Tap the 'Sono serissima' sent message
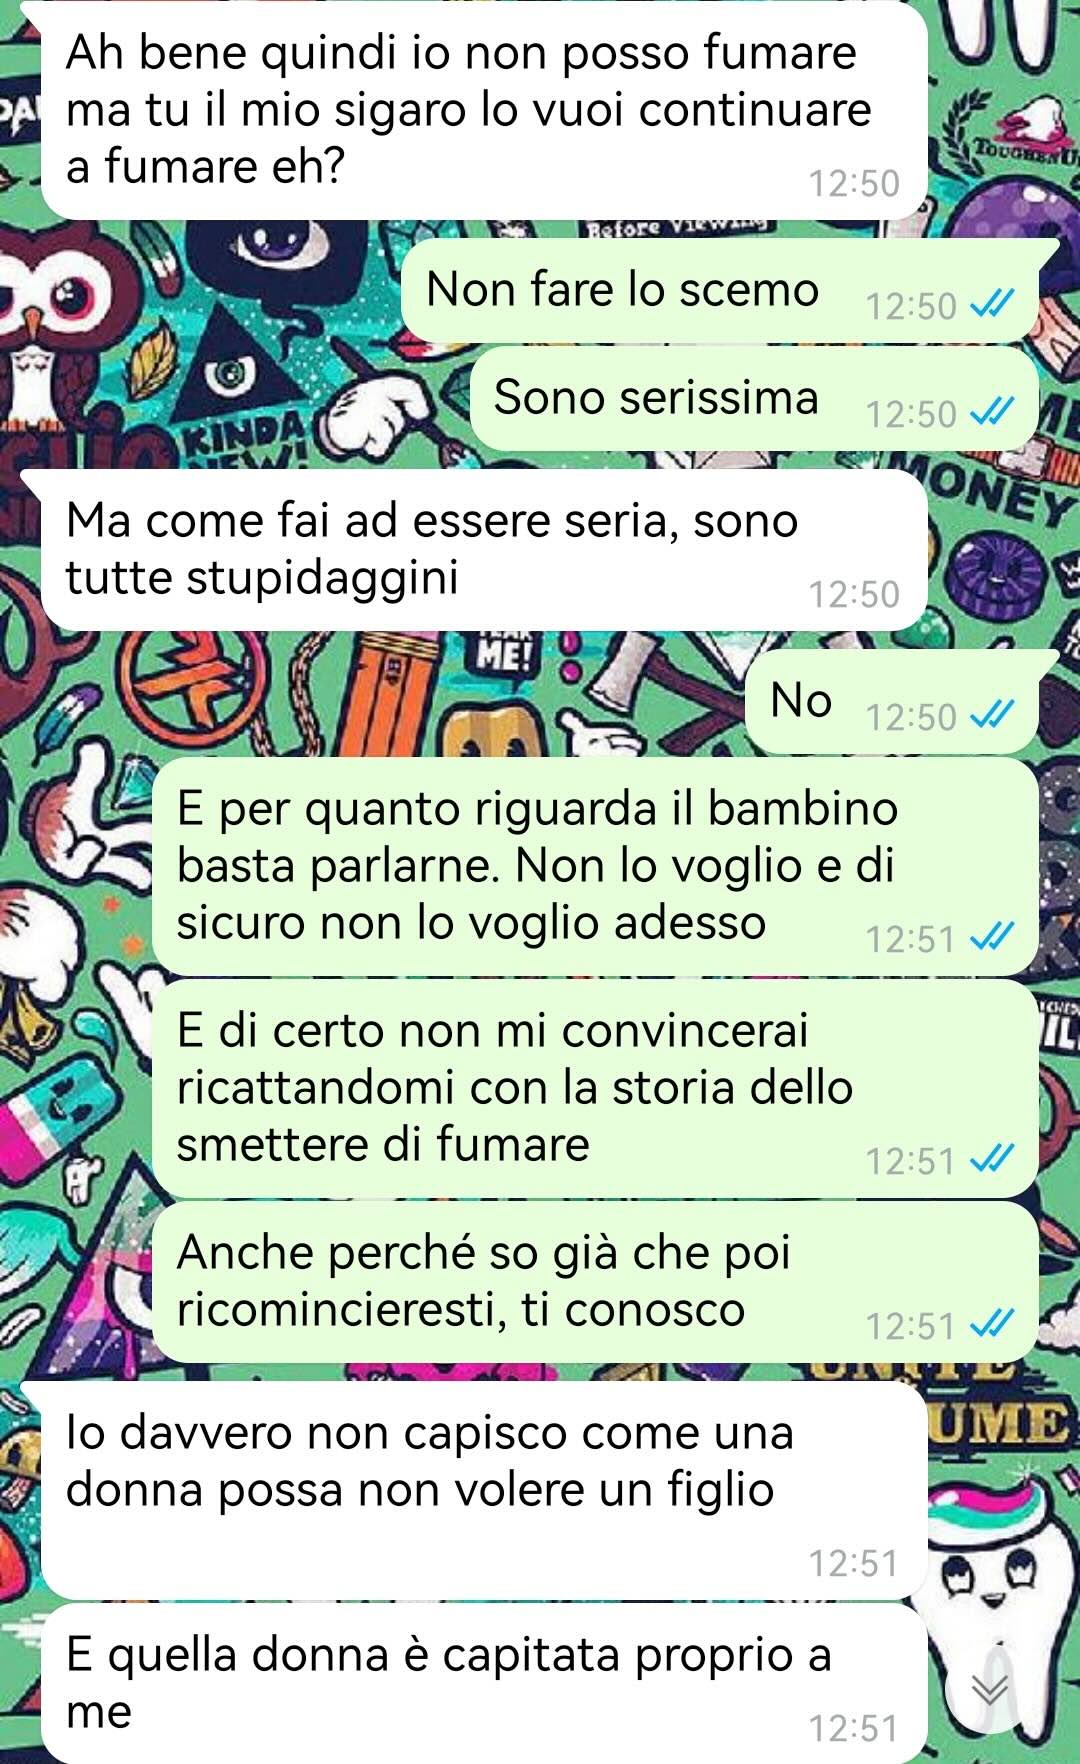Screen dimensions: 1080x1764 click(x=754, y=398)
